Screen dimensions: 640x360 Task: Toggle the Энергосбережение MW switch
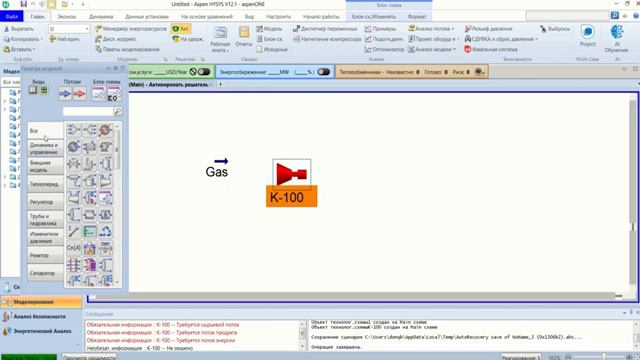click(x=323, y=72)
